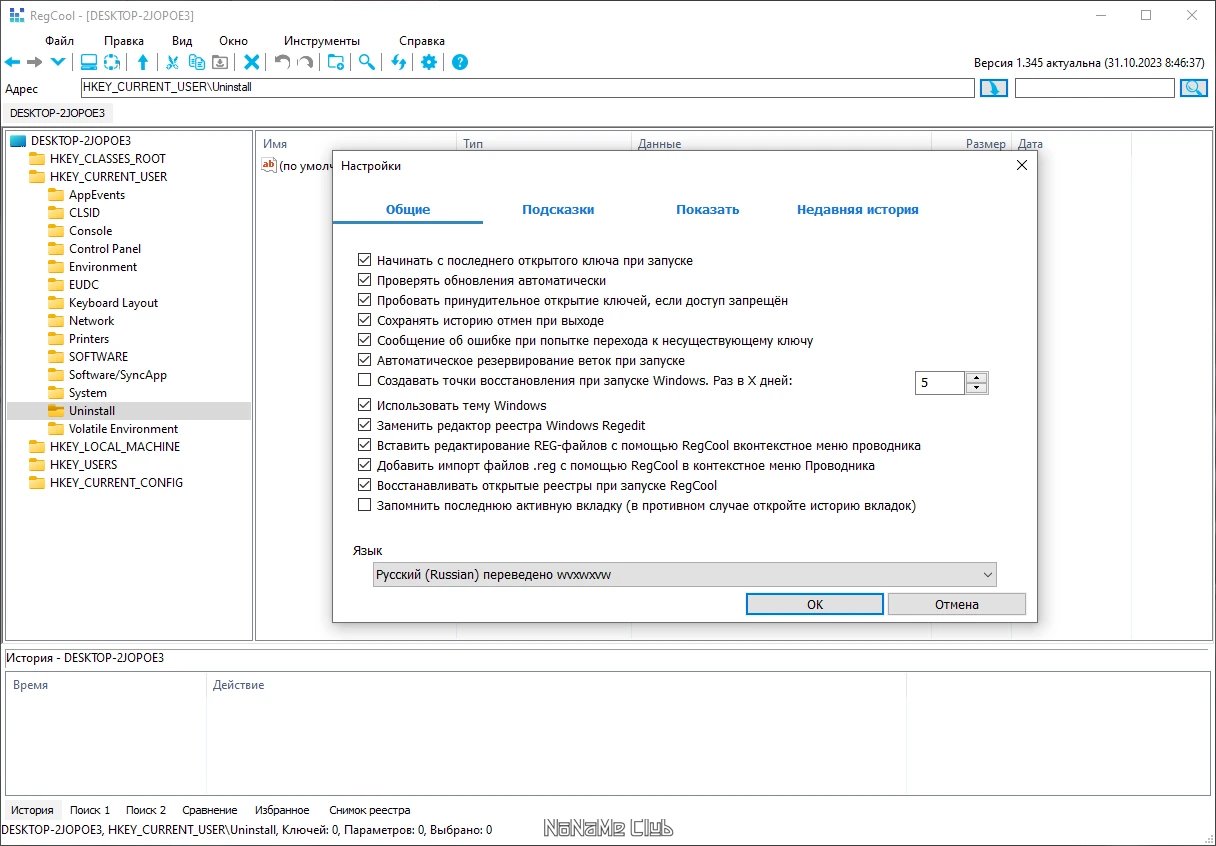1216x846 pixels.
Task: Enable 'Запомнить последнюю активную вкладку' checkbox
Action: 364,505
